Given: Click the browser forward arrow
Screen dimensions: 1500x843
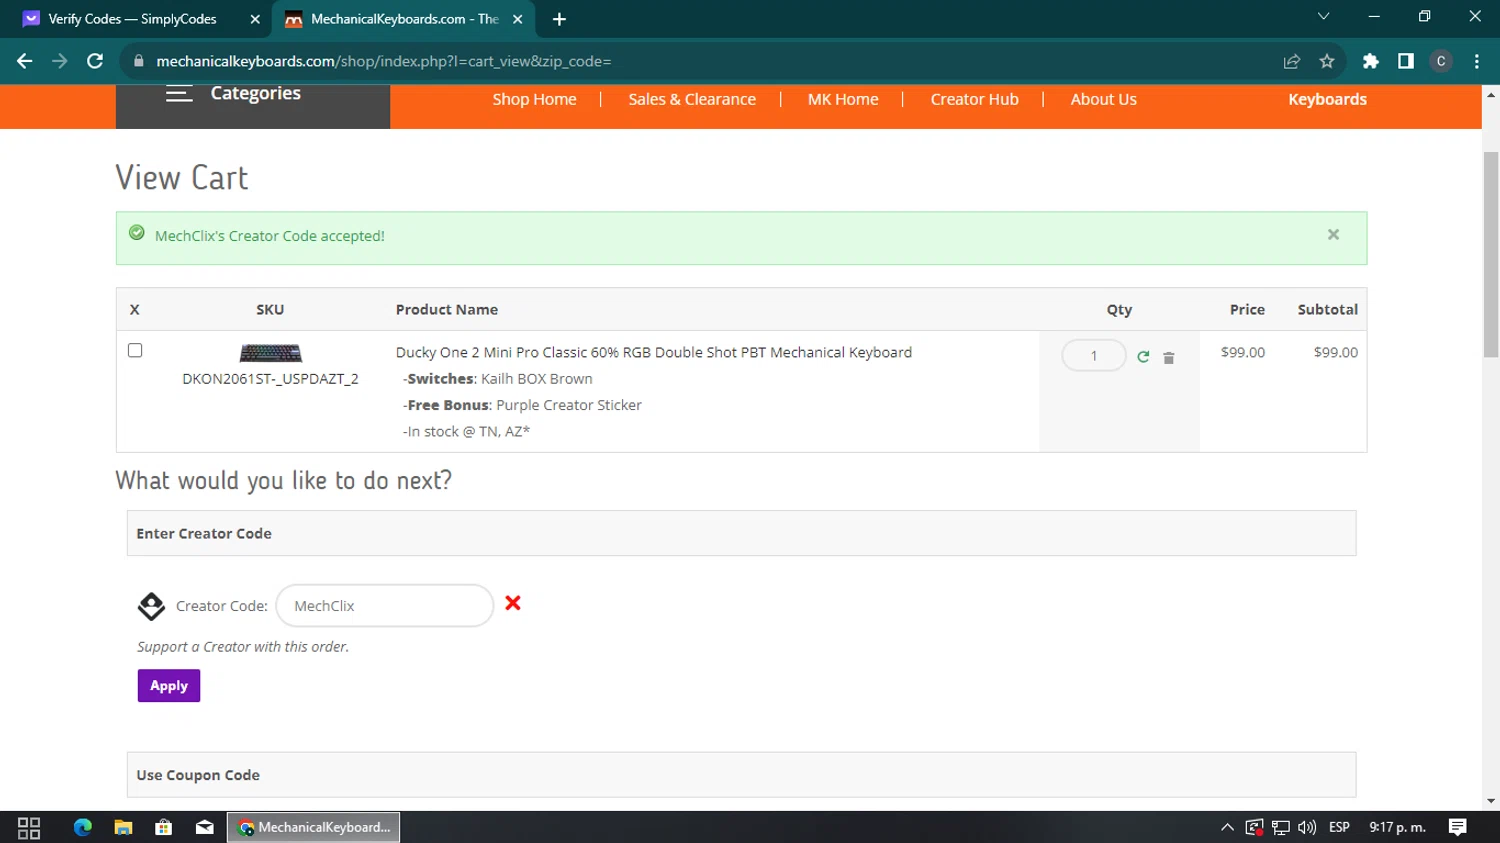Looking at the screenshot, I should pos(60,61).
